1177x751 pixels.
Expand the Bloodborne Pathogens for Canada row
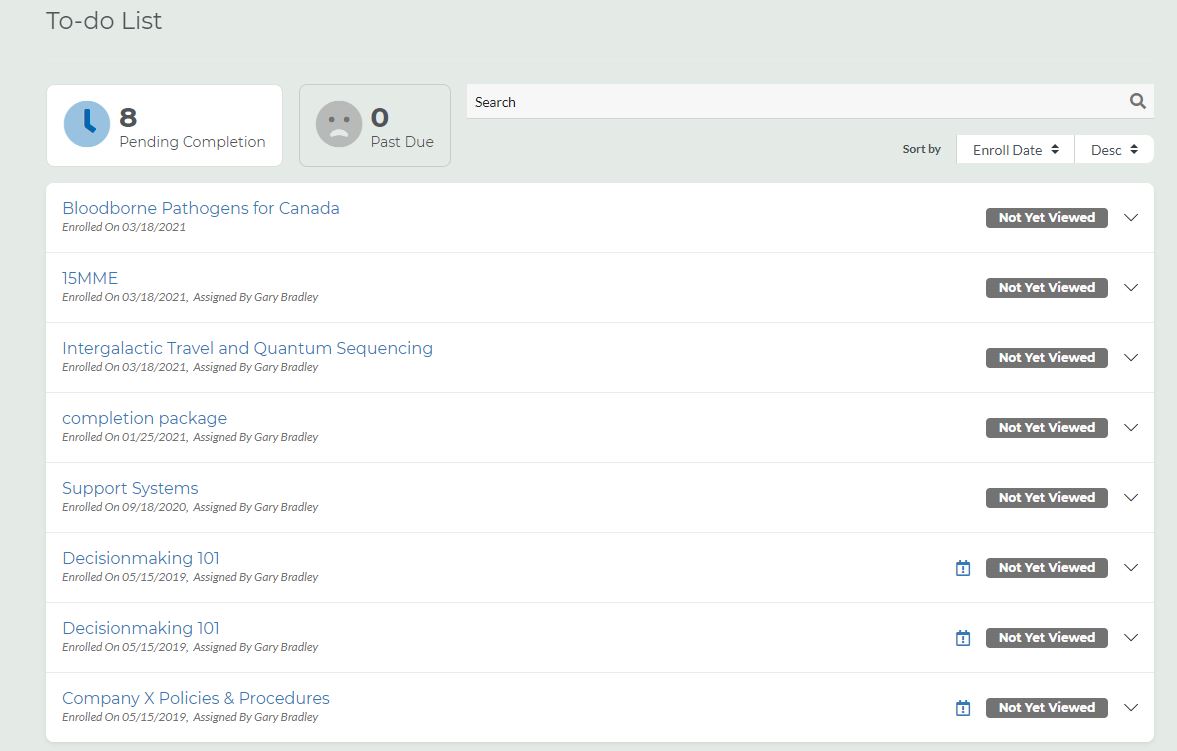[1131, 217]
